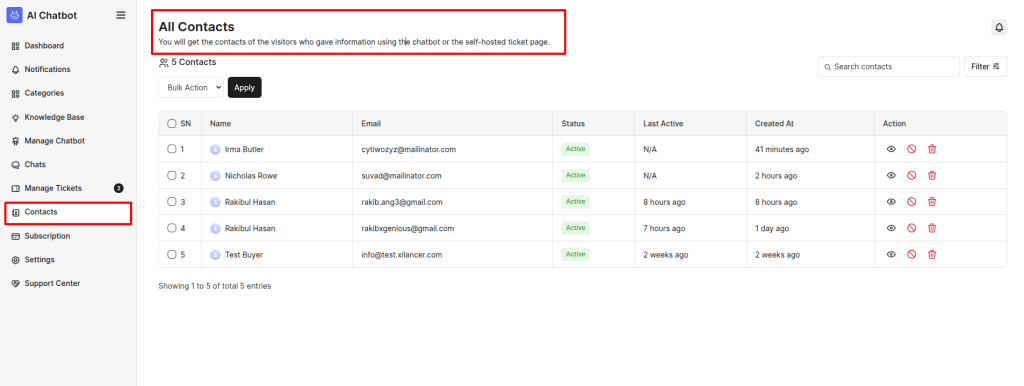Go to Dashboard in sidebar
The width and height of the screenshot is (1024, 386).
[44, 46]
